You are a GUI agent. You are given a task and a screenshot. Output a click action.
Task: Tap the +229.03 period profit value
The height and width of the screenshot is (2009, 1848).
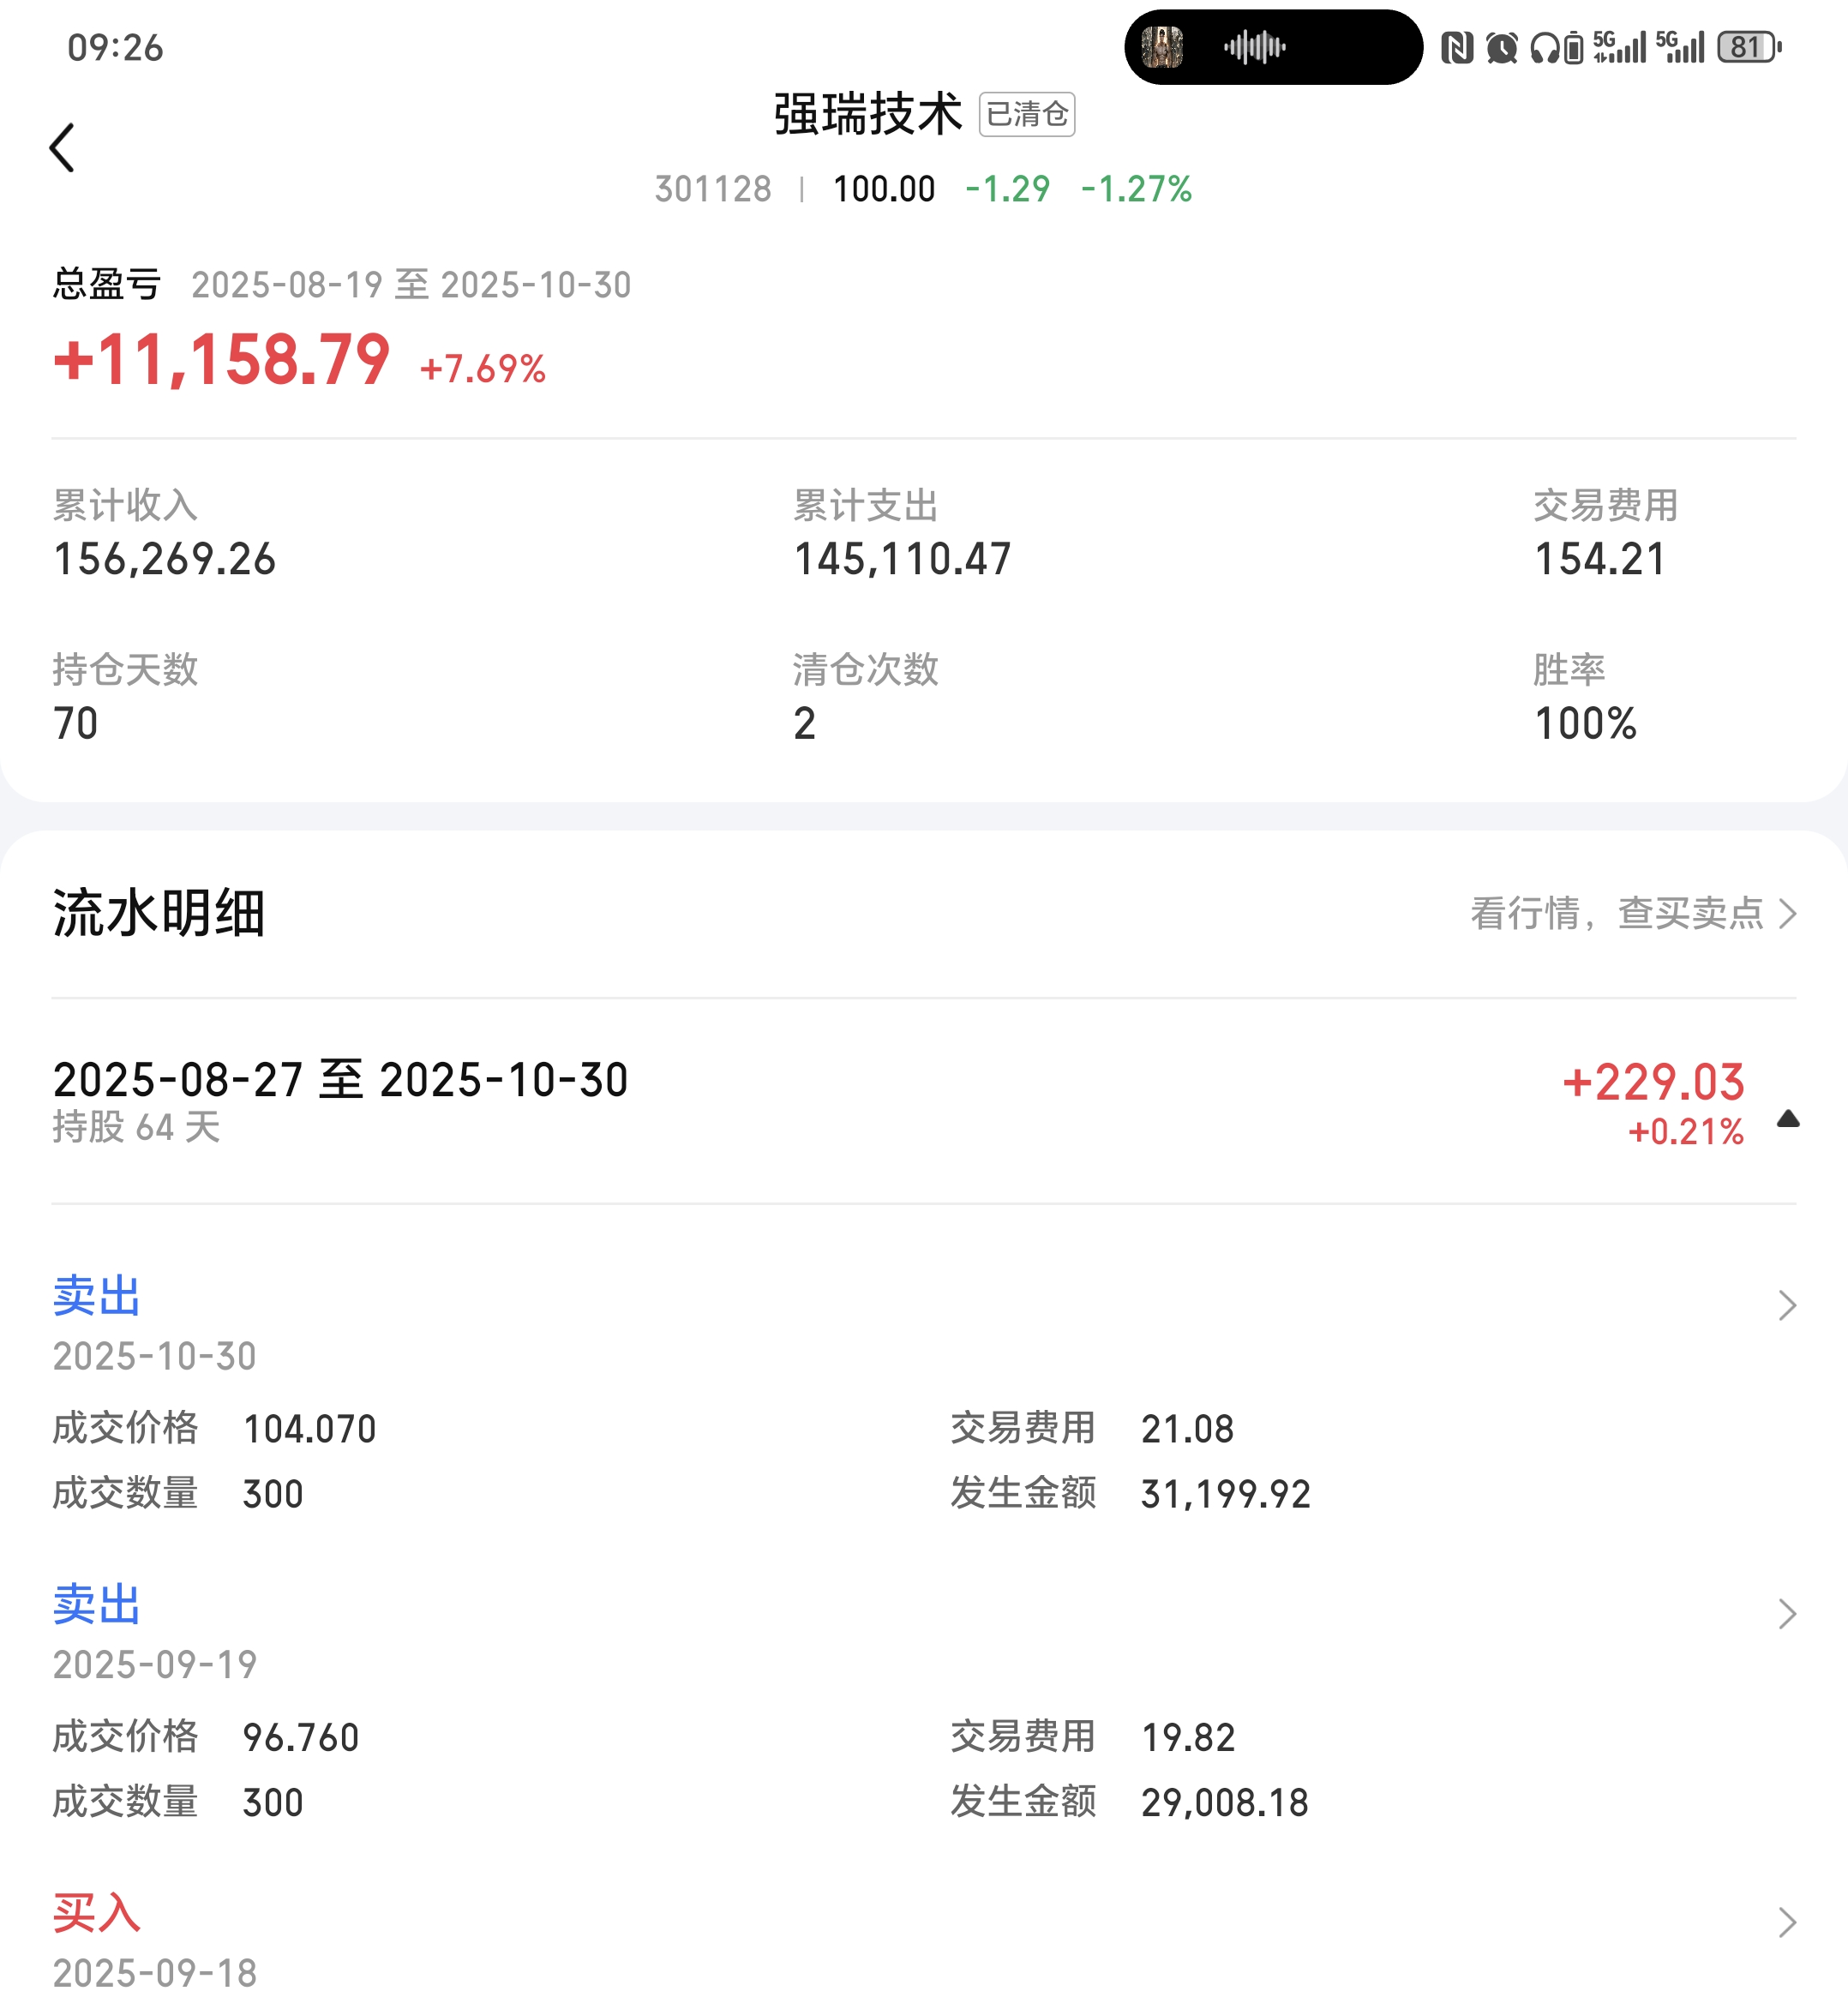click(x=1653, y=1082)
